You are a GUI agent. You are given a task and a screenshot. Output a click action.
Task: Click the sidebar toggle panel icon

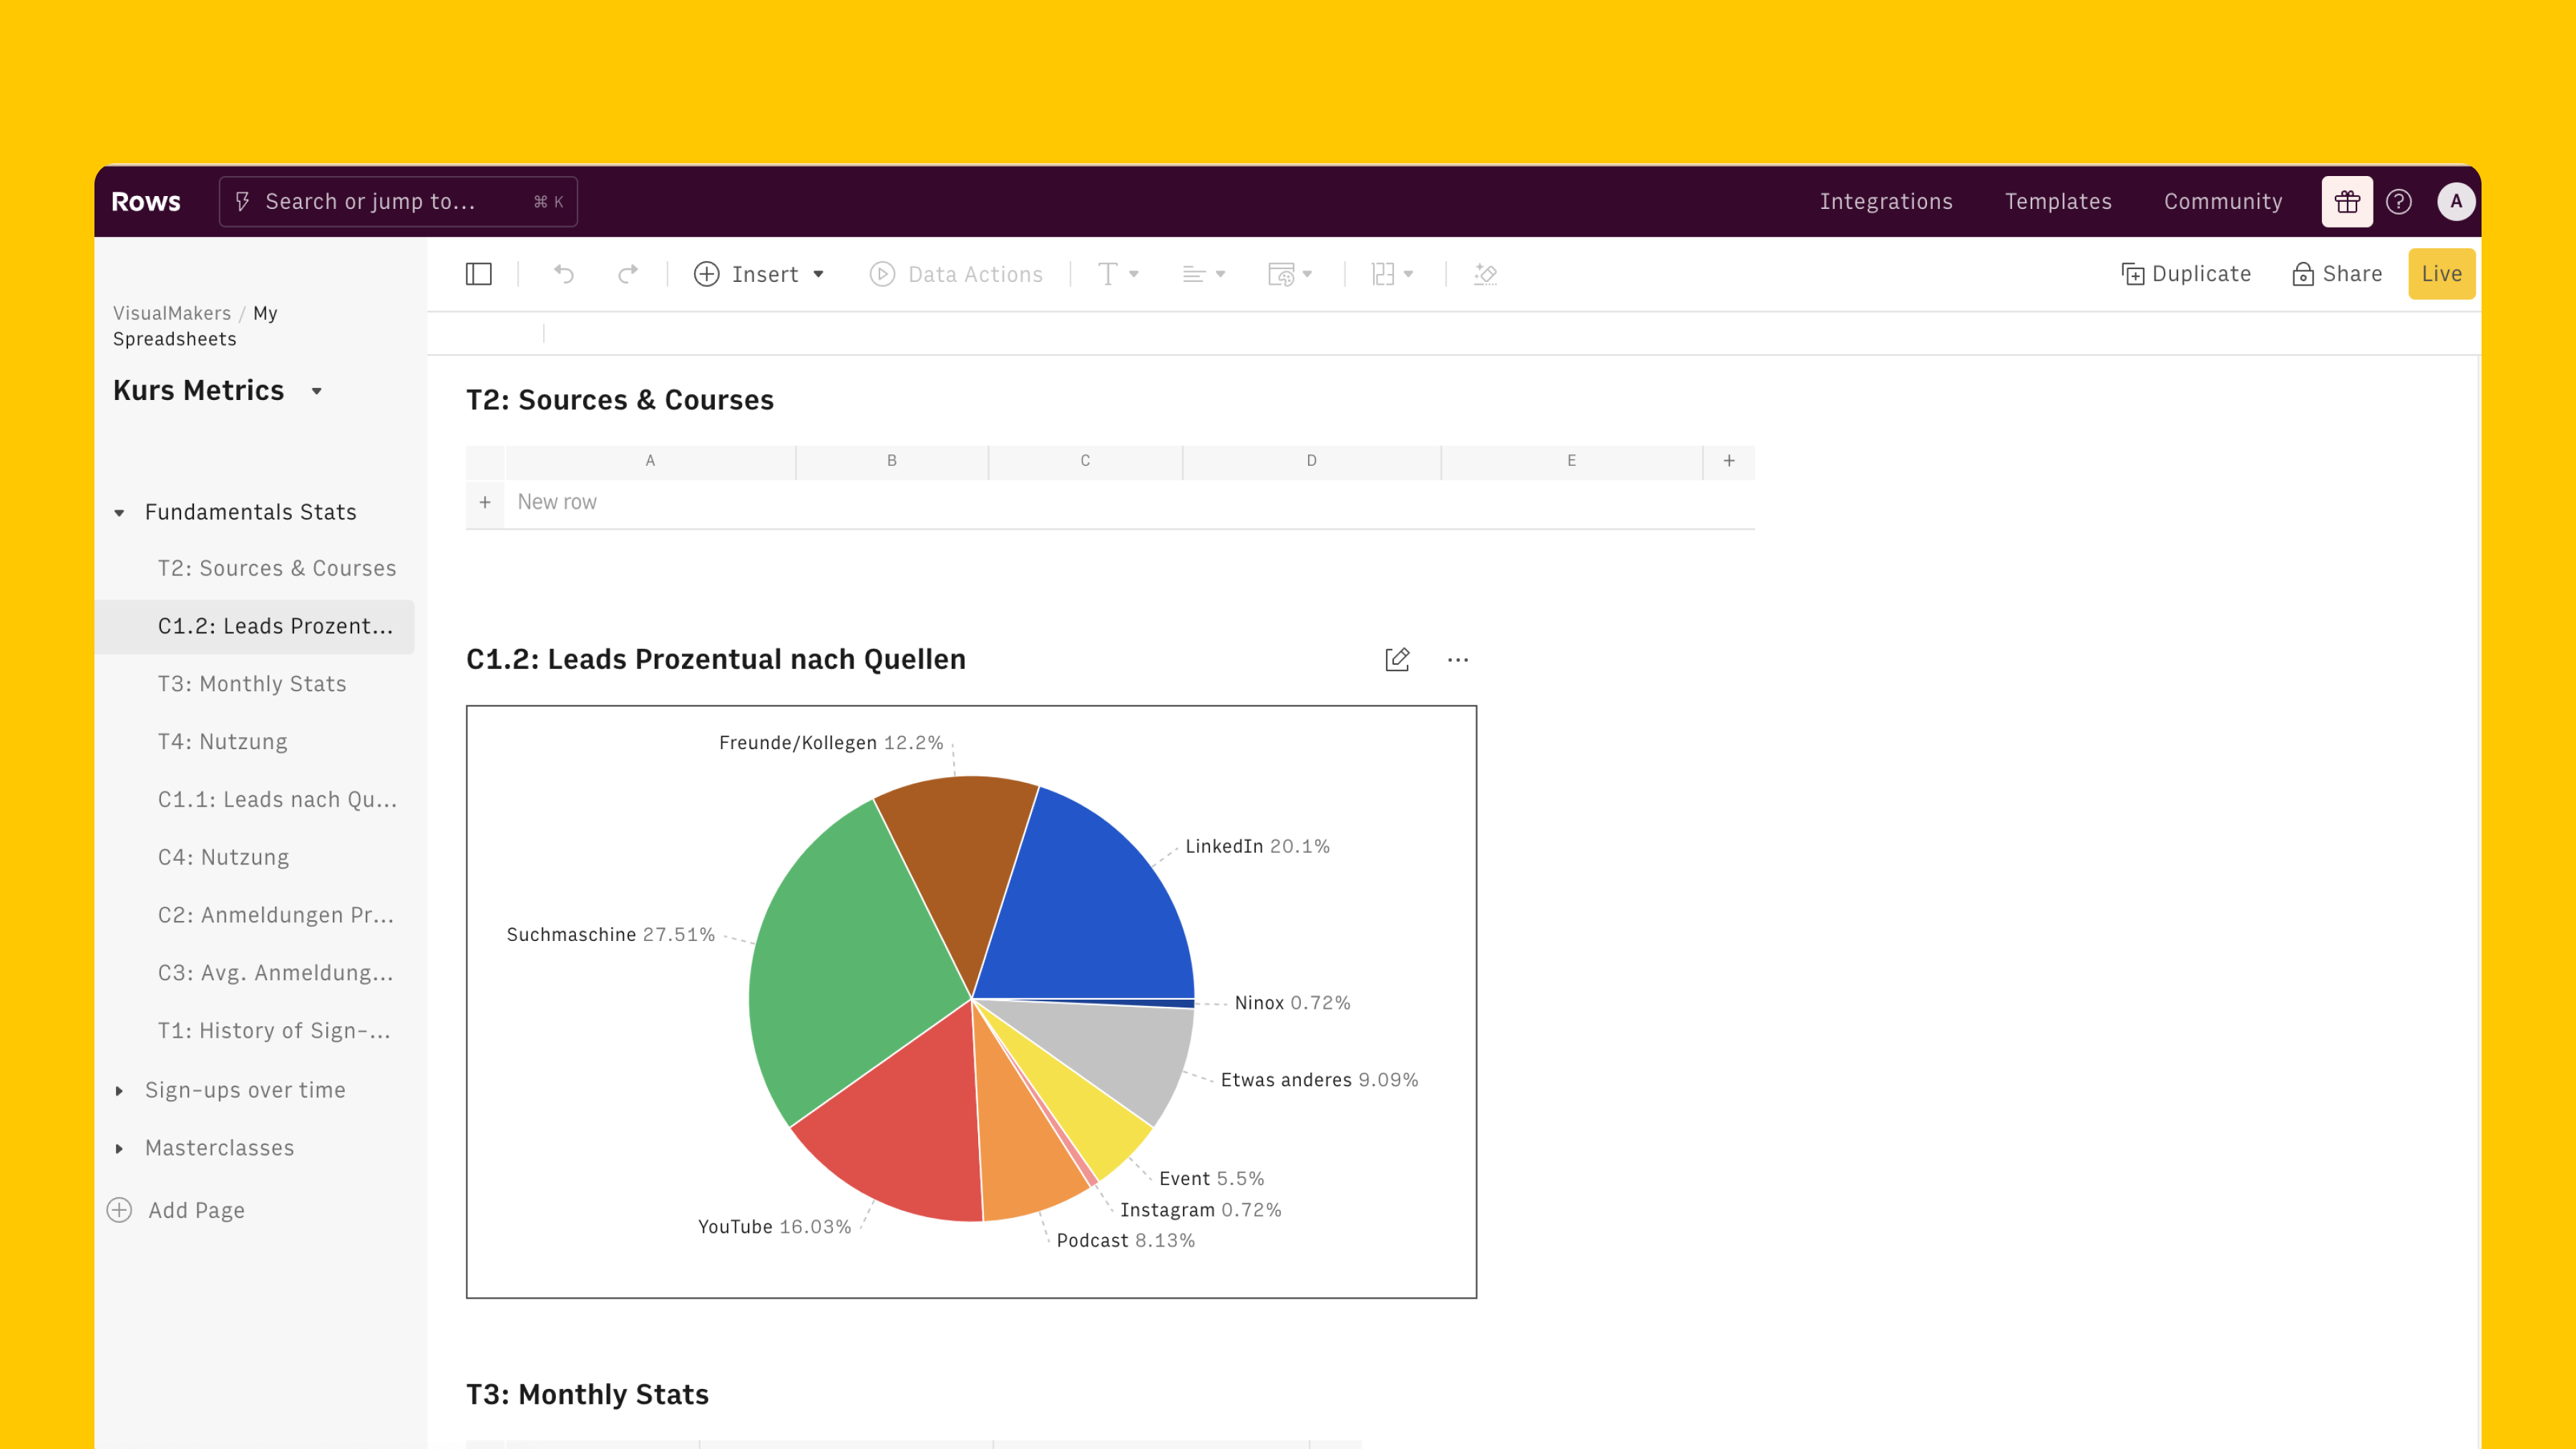tap(479, 274)
